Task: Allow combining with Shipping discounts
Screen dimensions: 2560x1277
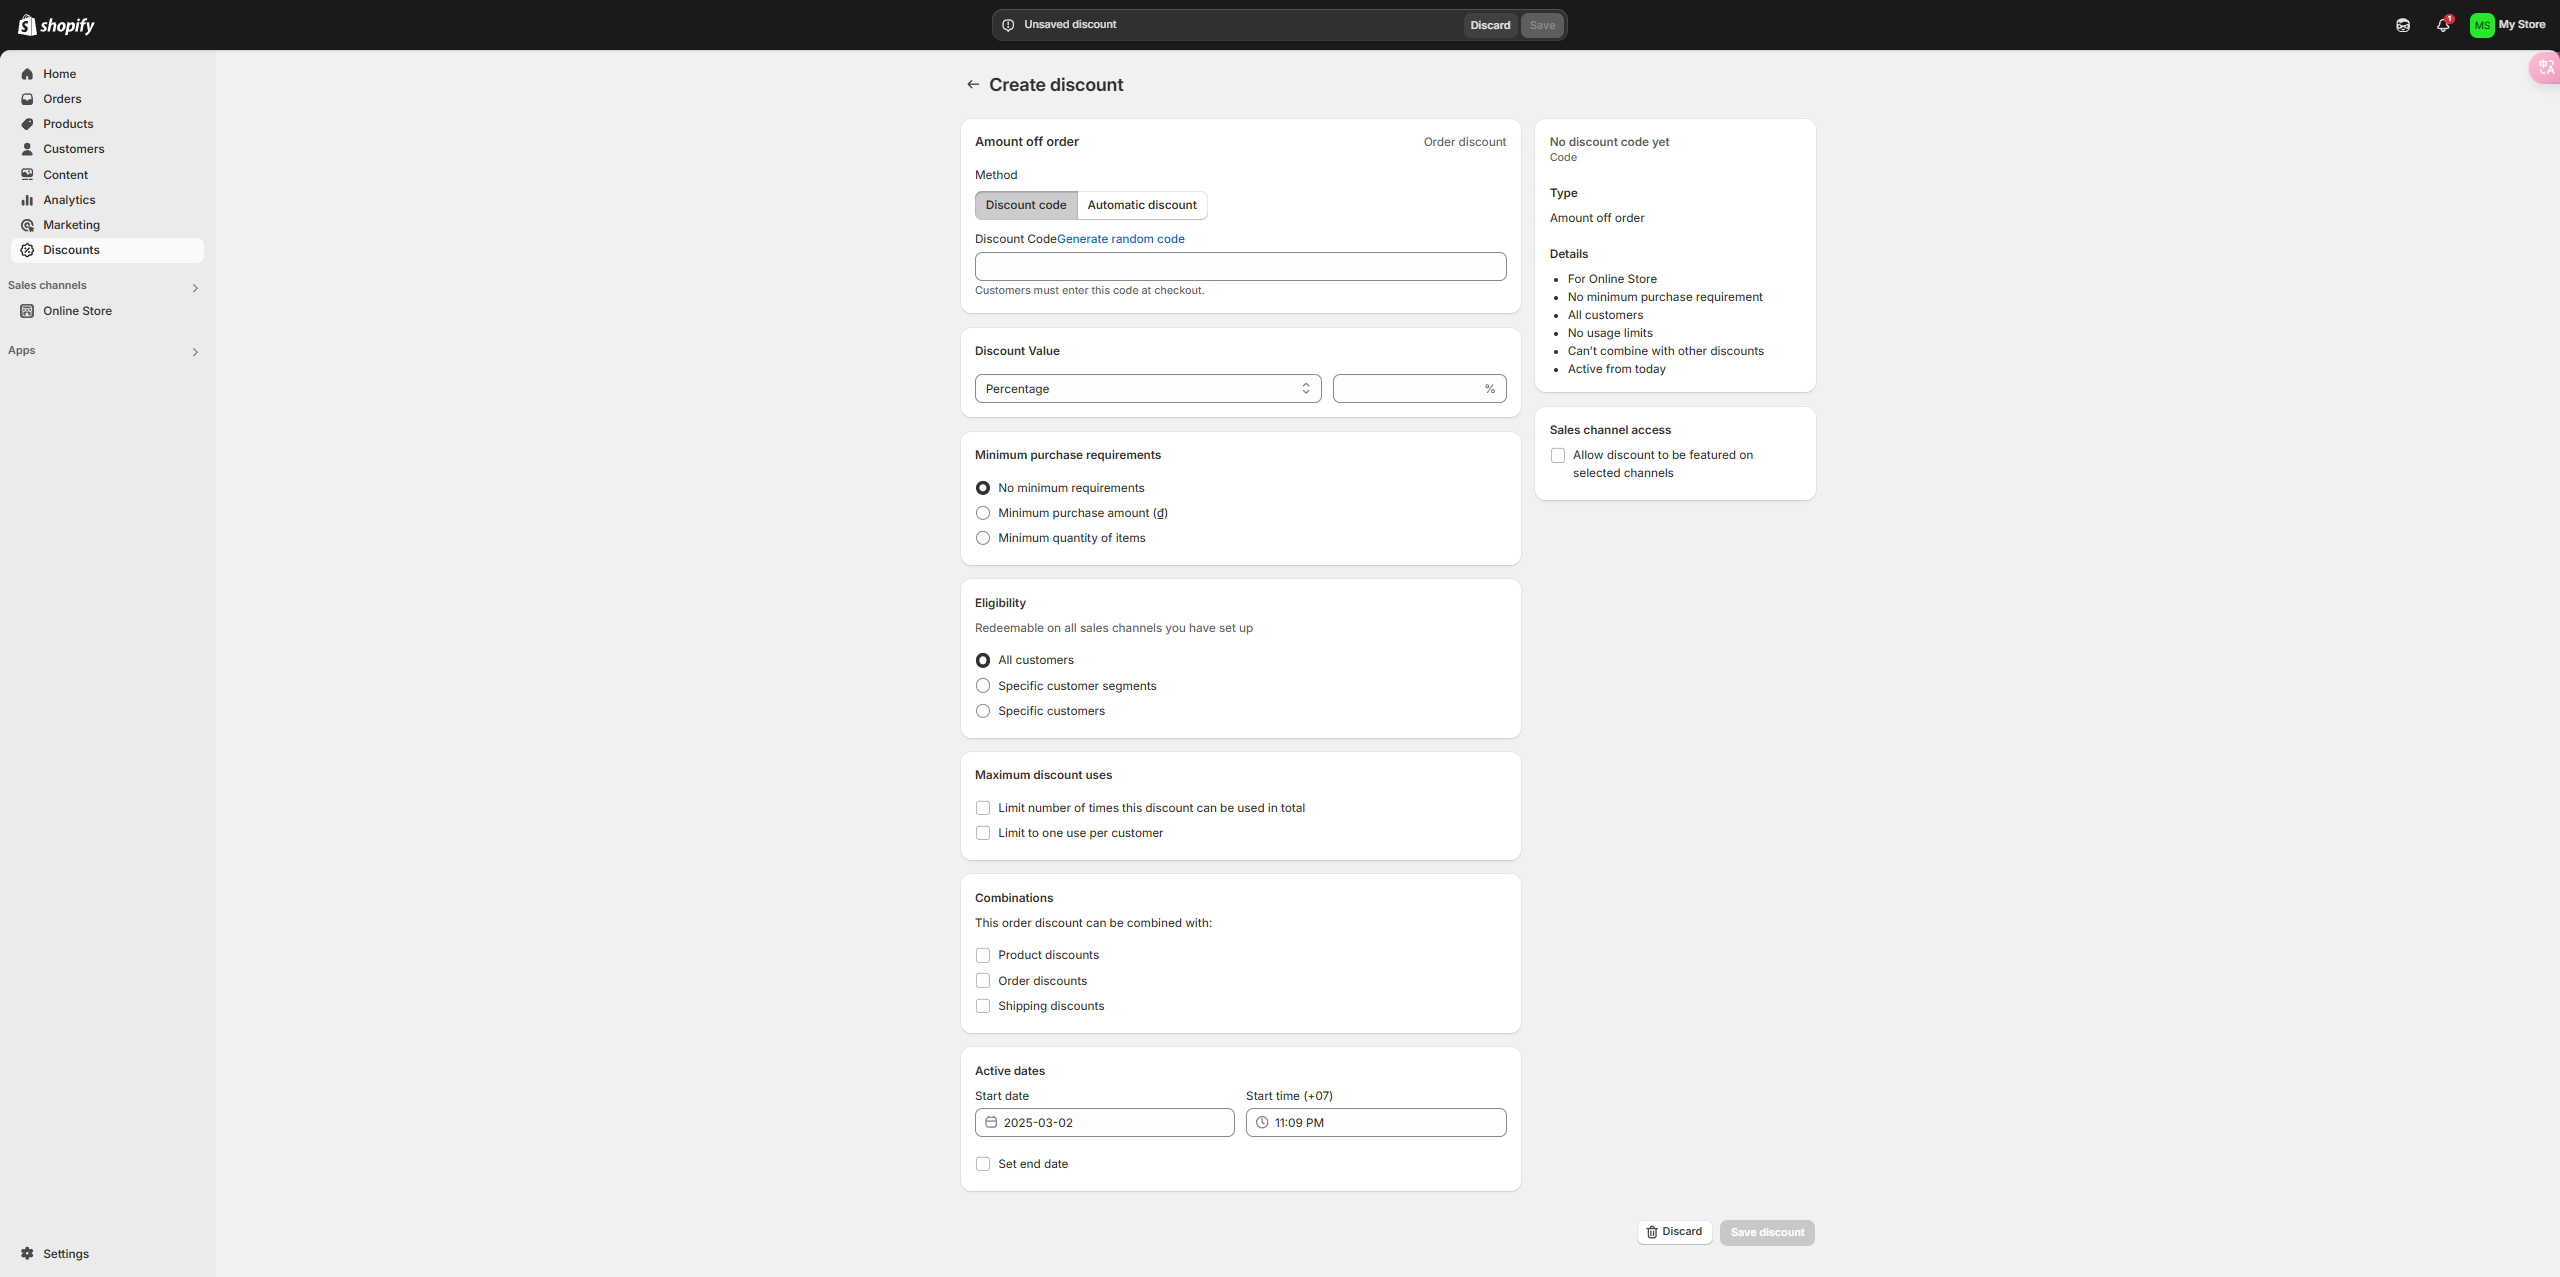Action: [983, 1006]
